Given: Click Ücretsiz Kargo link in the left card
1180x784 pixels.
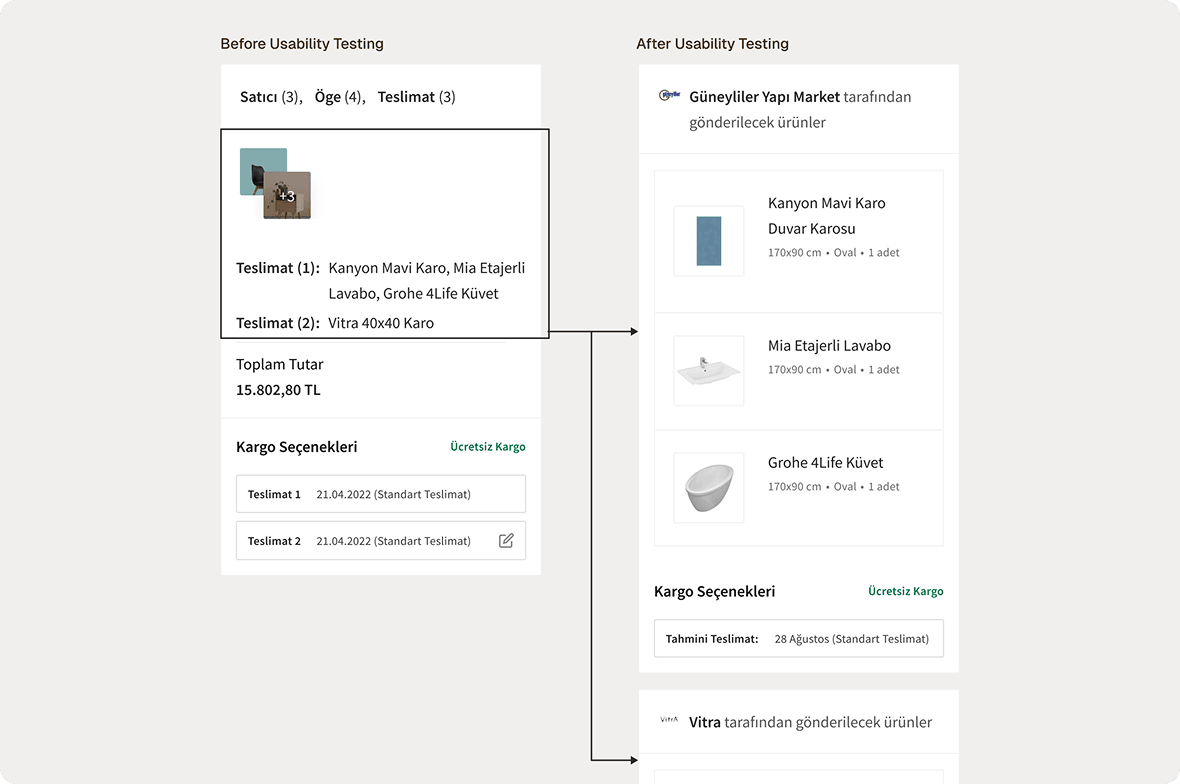Looking at the screenshot, I should [x=488, y=446].
